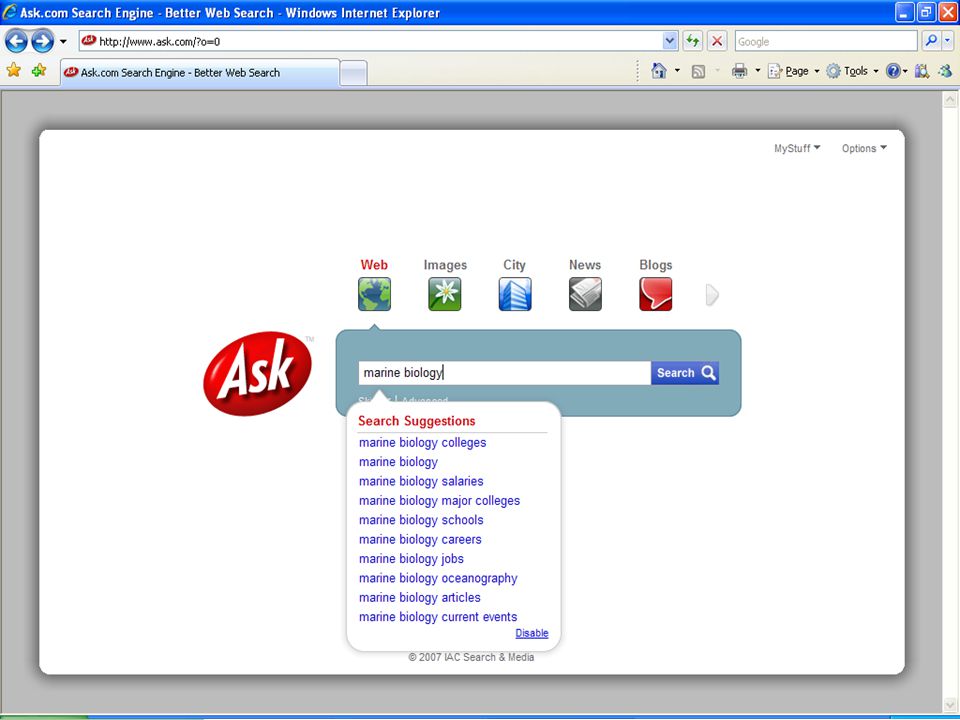The image size is (960, 720).
Task: Select the City building icon
Action: click(x=515, y=294)
